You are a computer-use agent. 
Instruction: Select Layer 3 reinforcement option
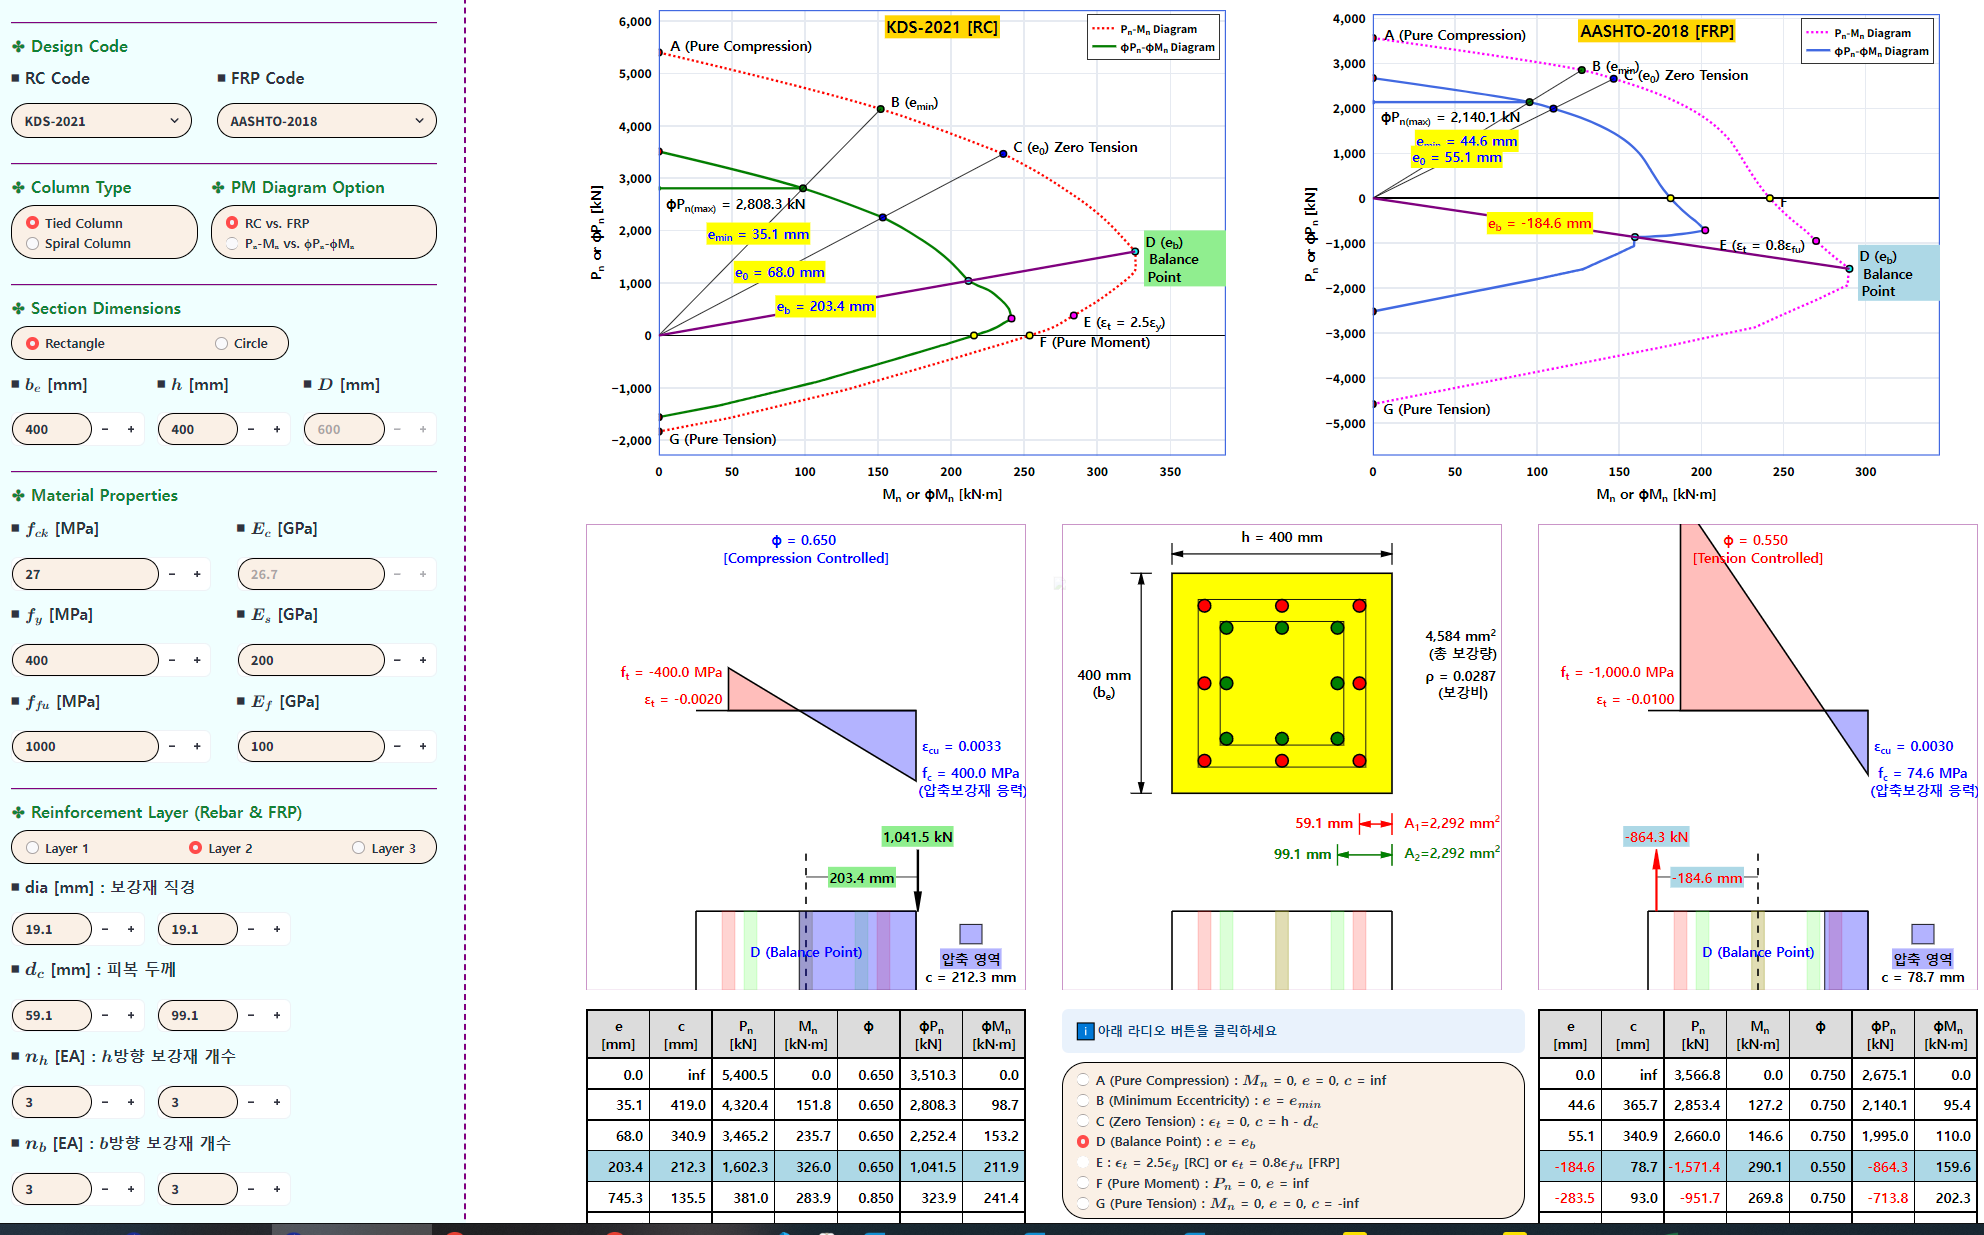click(358, 848)
